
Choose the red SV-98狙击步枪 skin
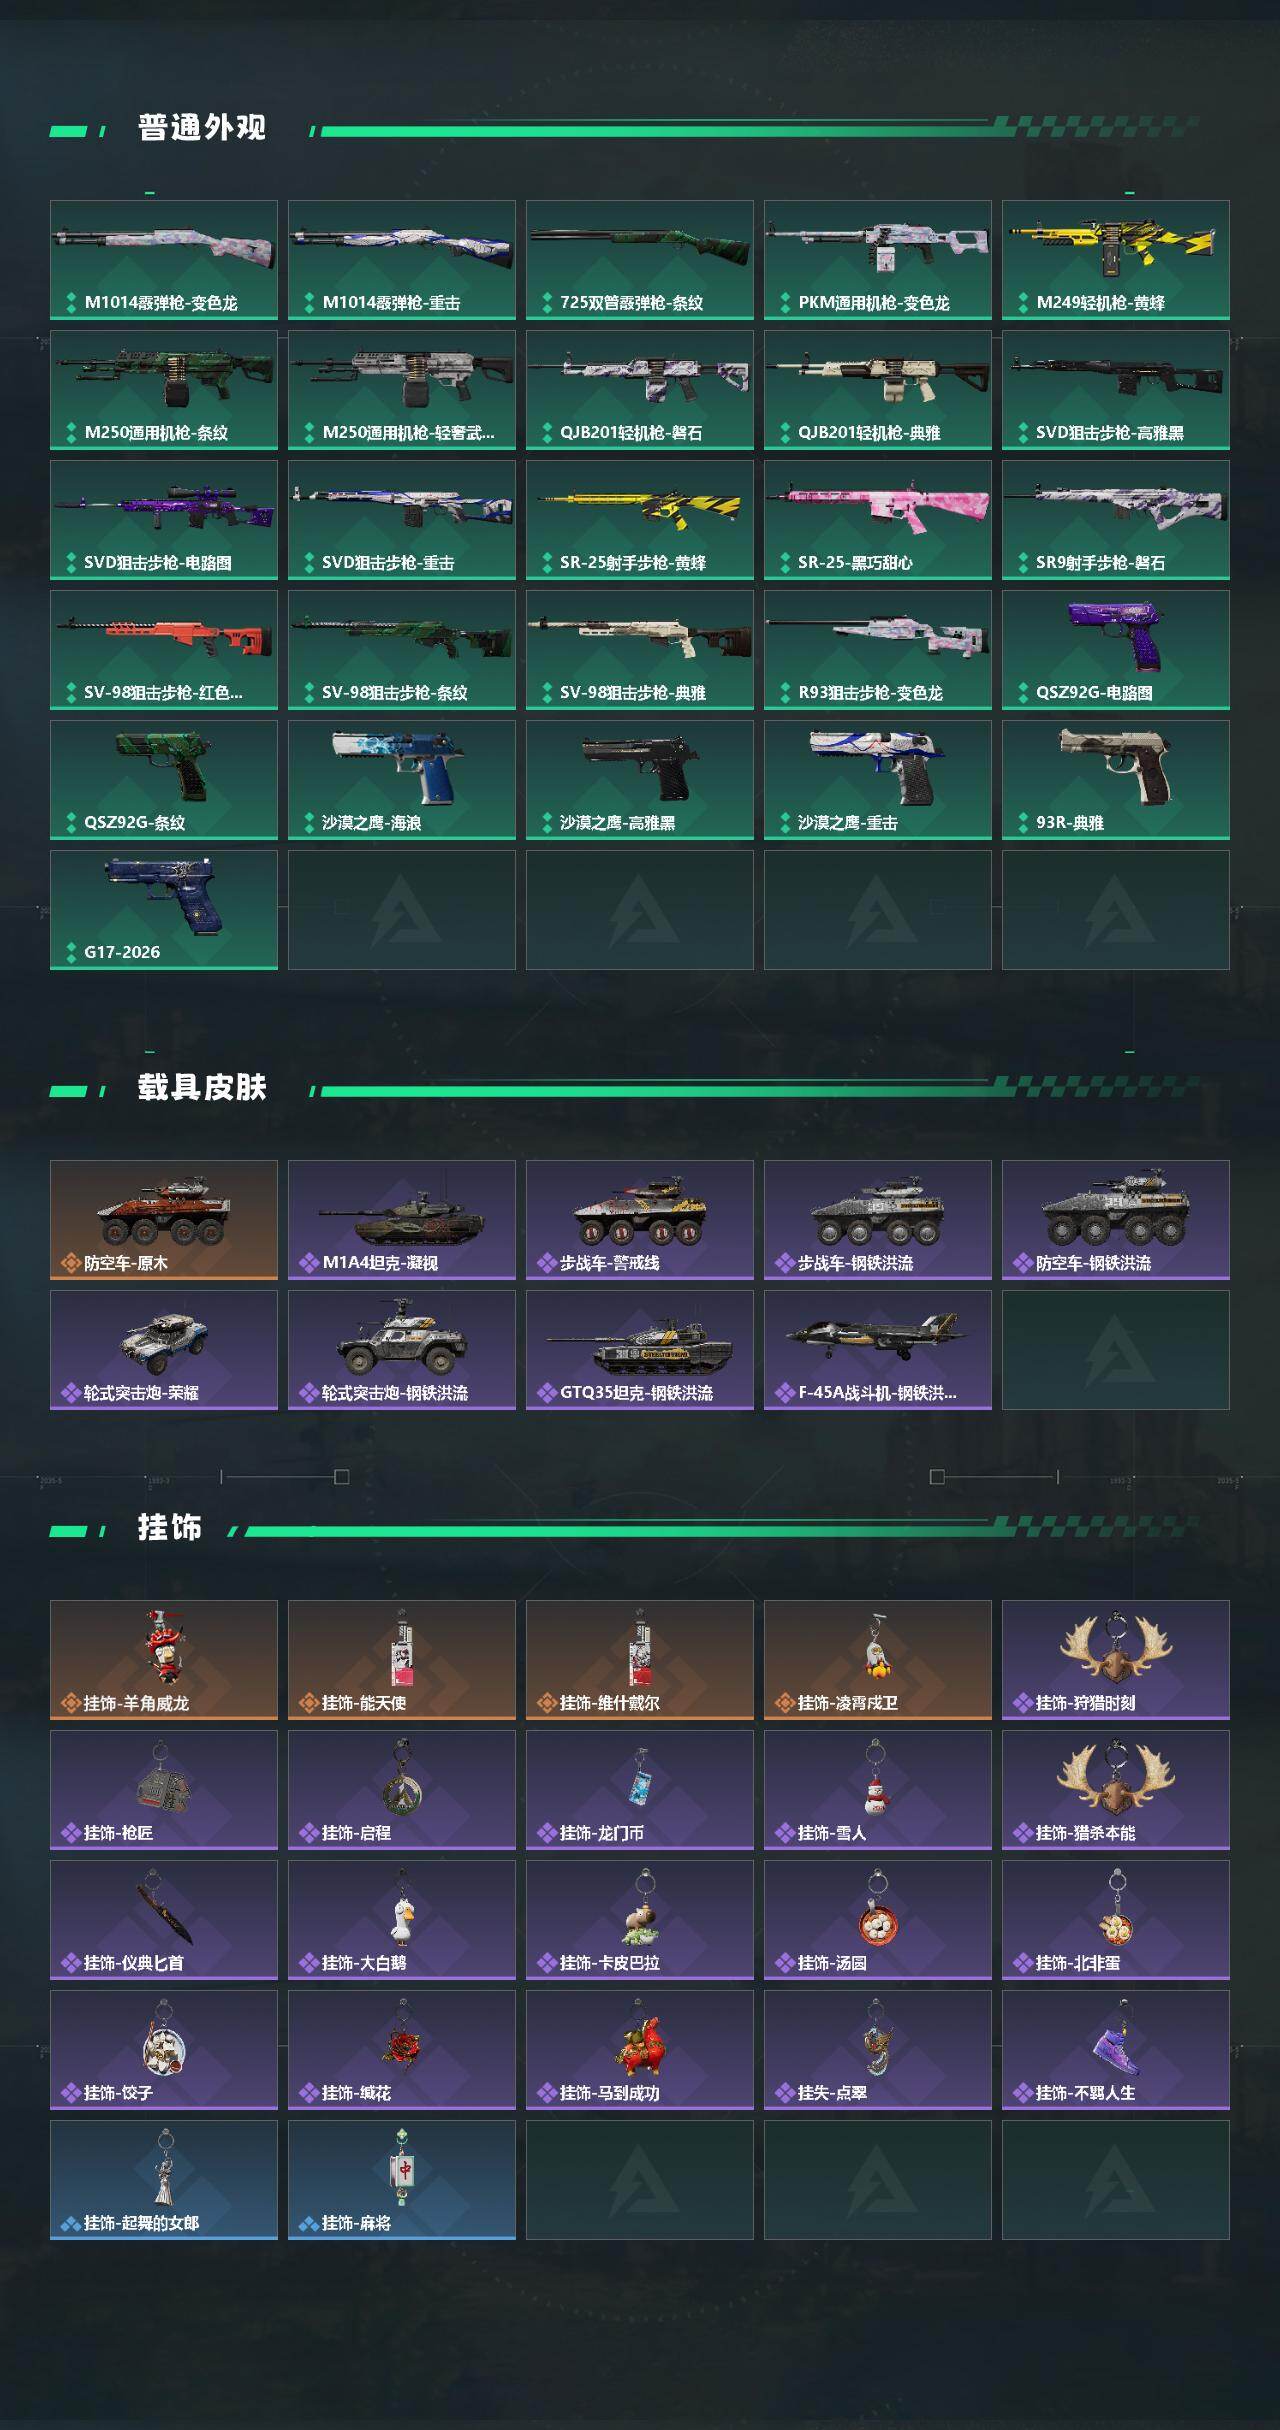click(164, 650)
